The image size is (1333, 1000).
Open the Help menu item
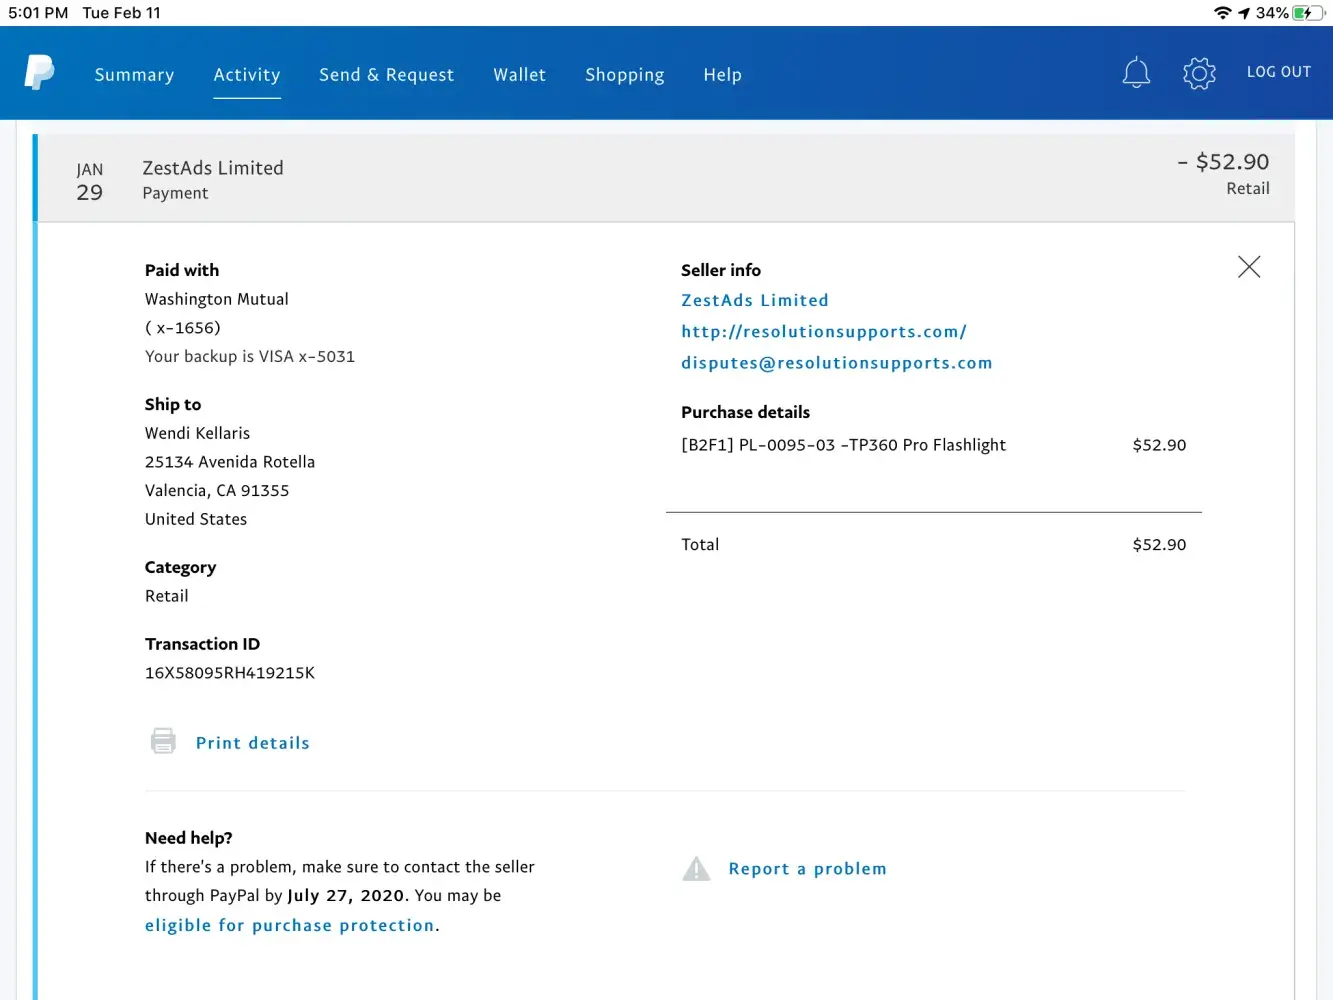722,75
